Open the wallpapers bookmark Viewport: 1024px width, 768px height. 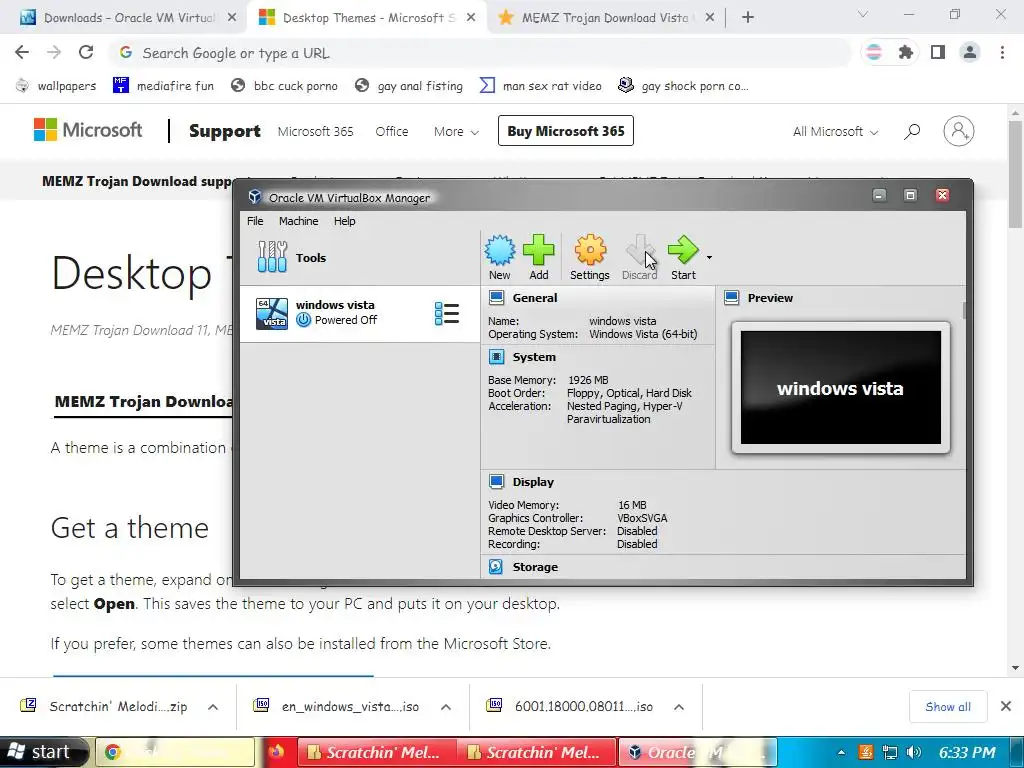pos(56,86)
